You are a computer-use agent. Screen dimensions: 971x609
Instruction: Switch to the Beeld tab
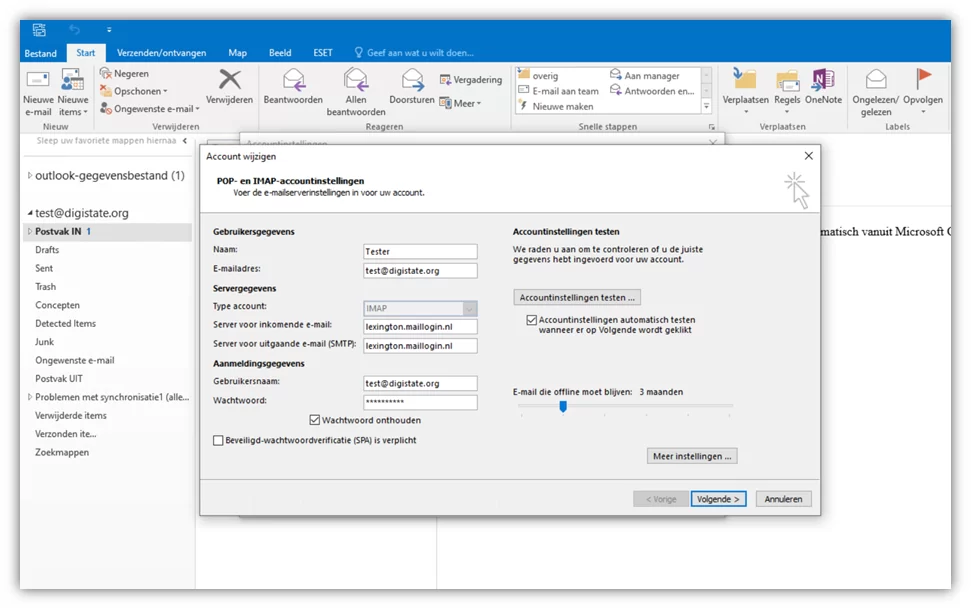280,53
